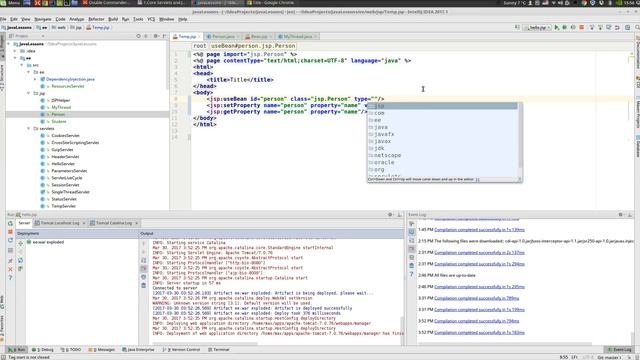Choose 'netscape' in the completion popup
640x360 pixels.
coord(442,156)
